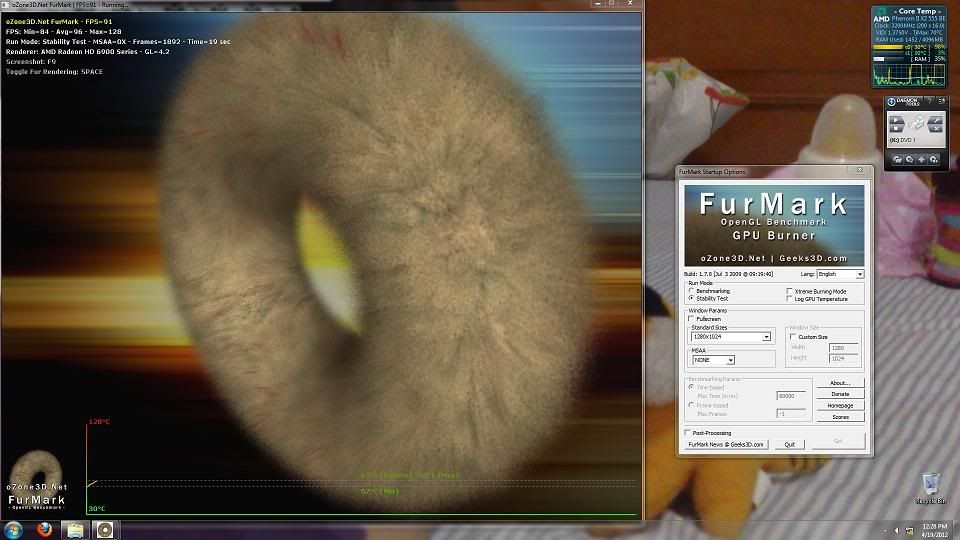Open the Windows Start menu orb
The width and height of the screenshot is (960, 540).
tap(13, 530)
